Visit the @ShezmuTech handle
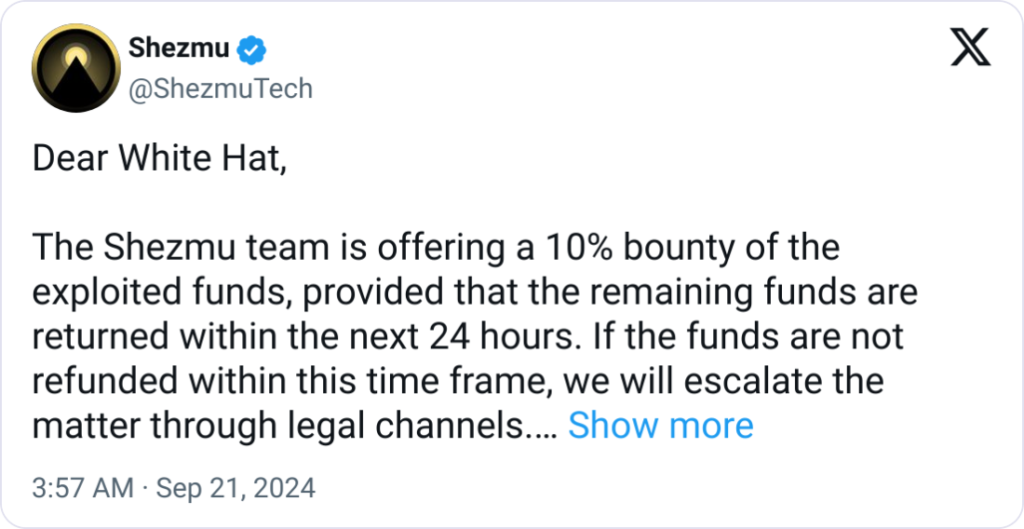Screen dimensions: 1024x529 click(221, 88)
